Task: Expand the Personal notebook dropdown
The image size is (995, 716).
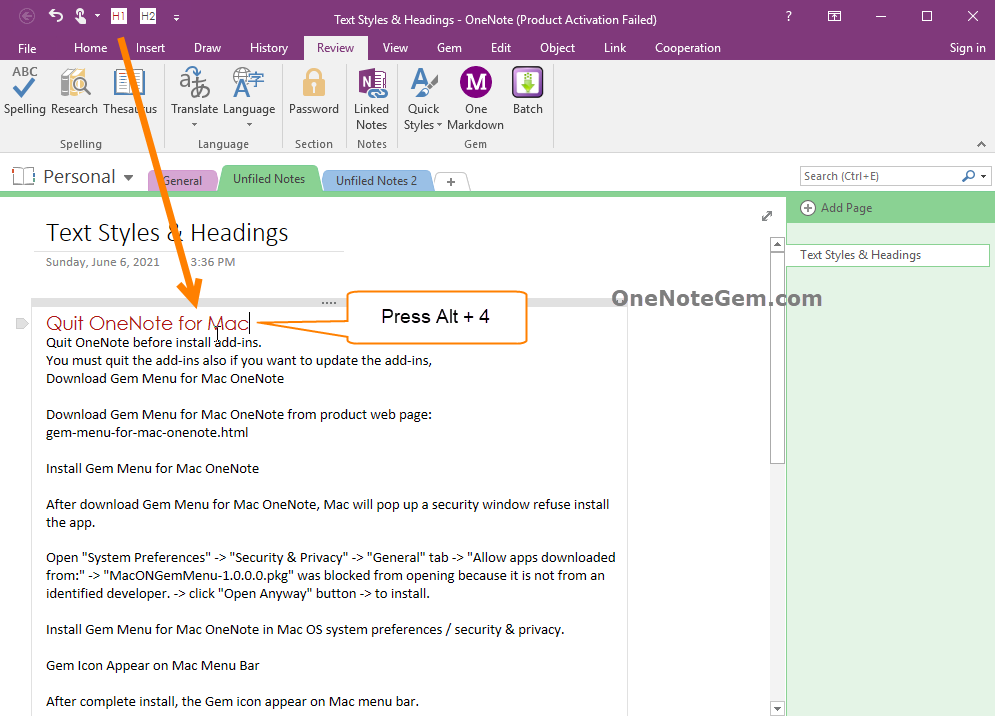Action: (129, 177)
